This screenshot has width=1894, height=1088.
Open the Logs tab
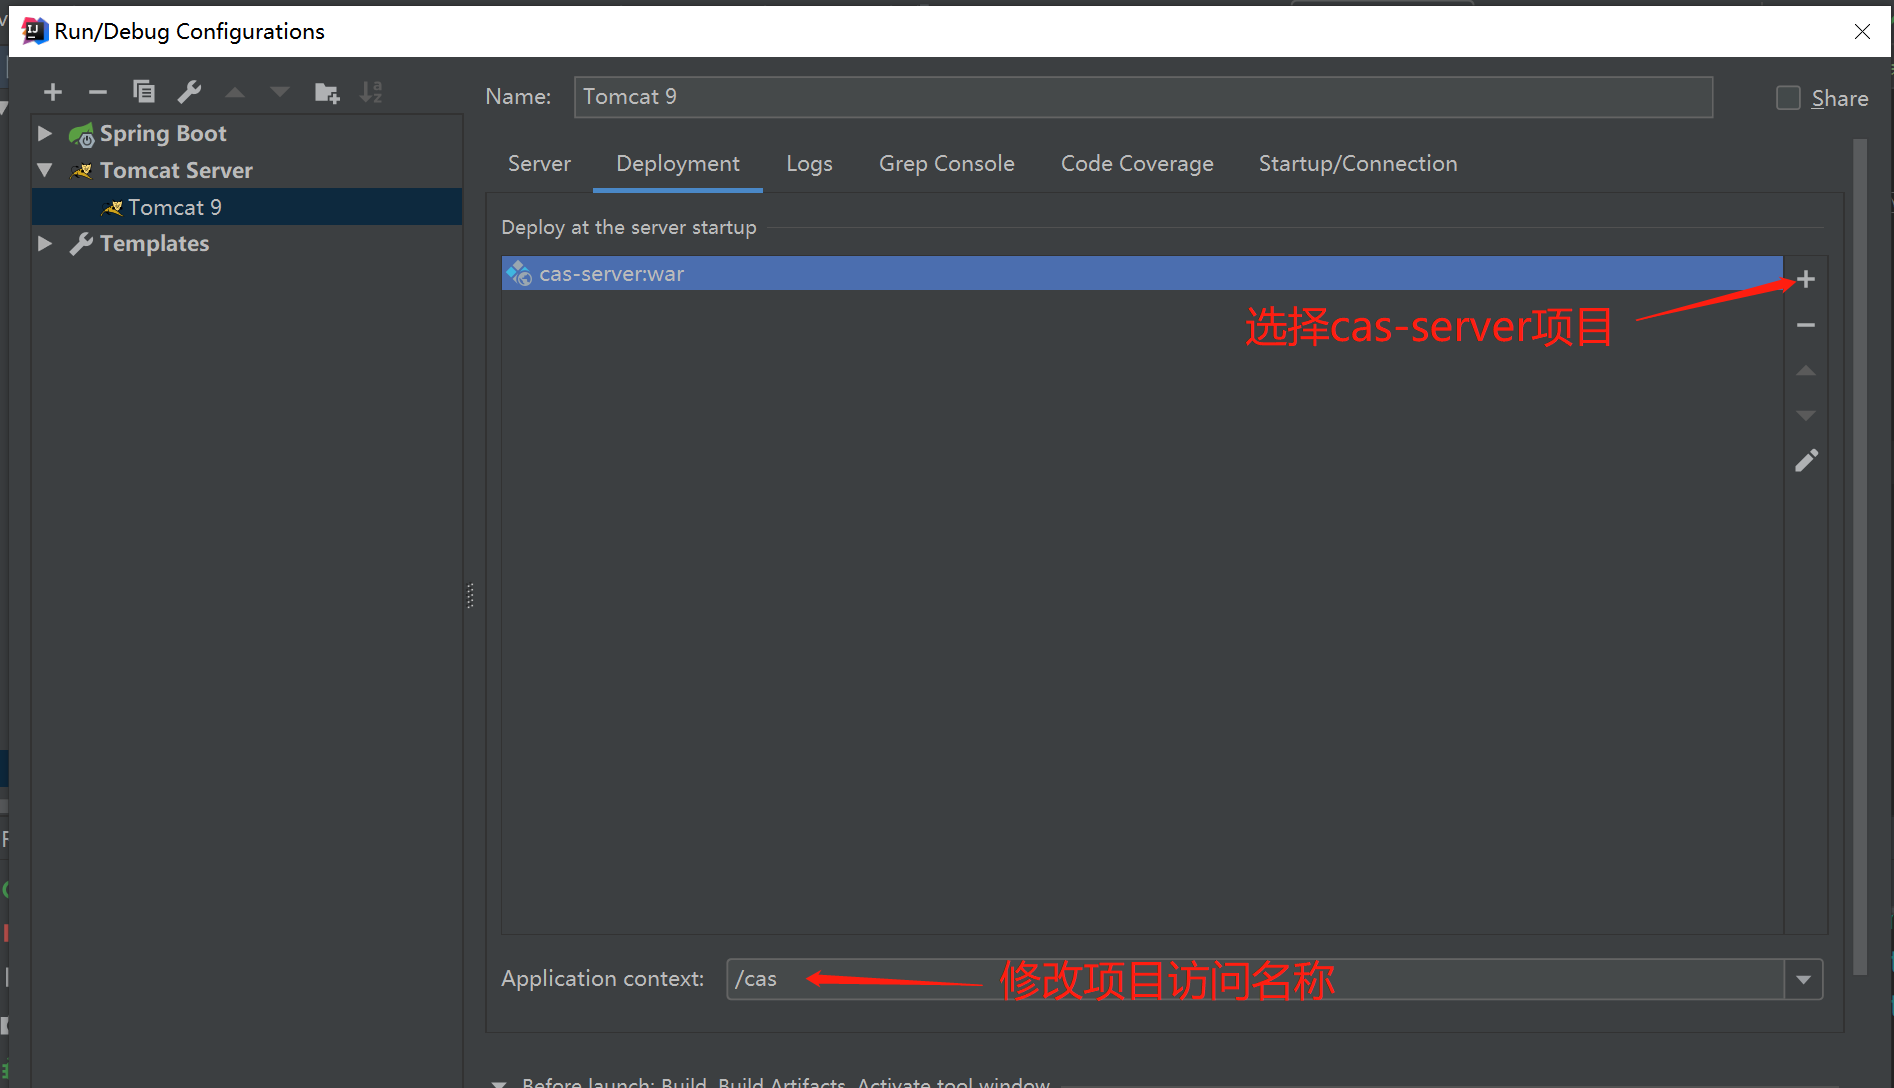[x=808, y=164]
